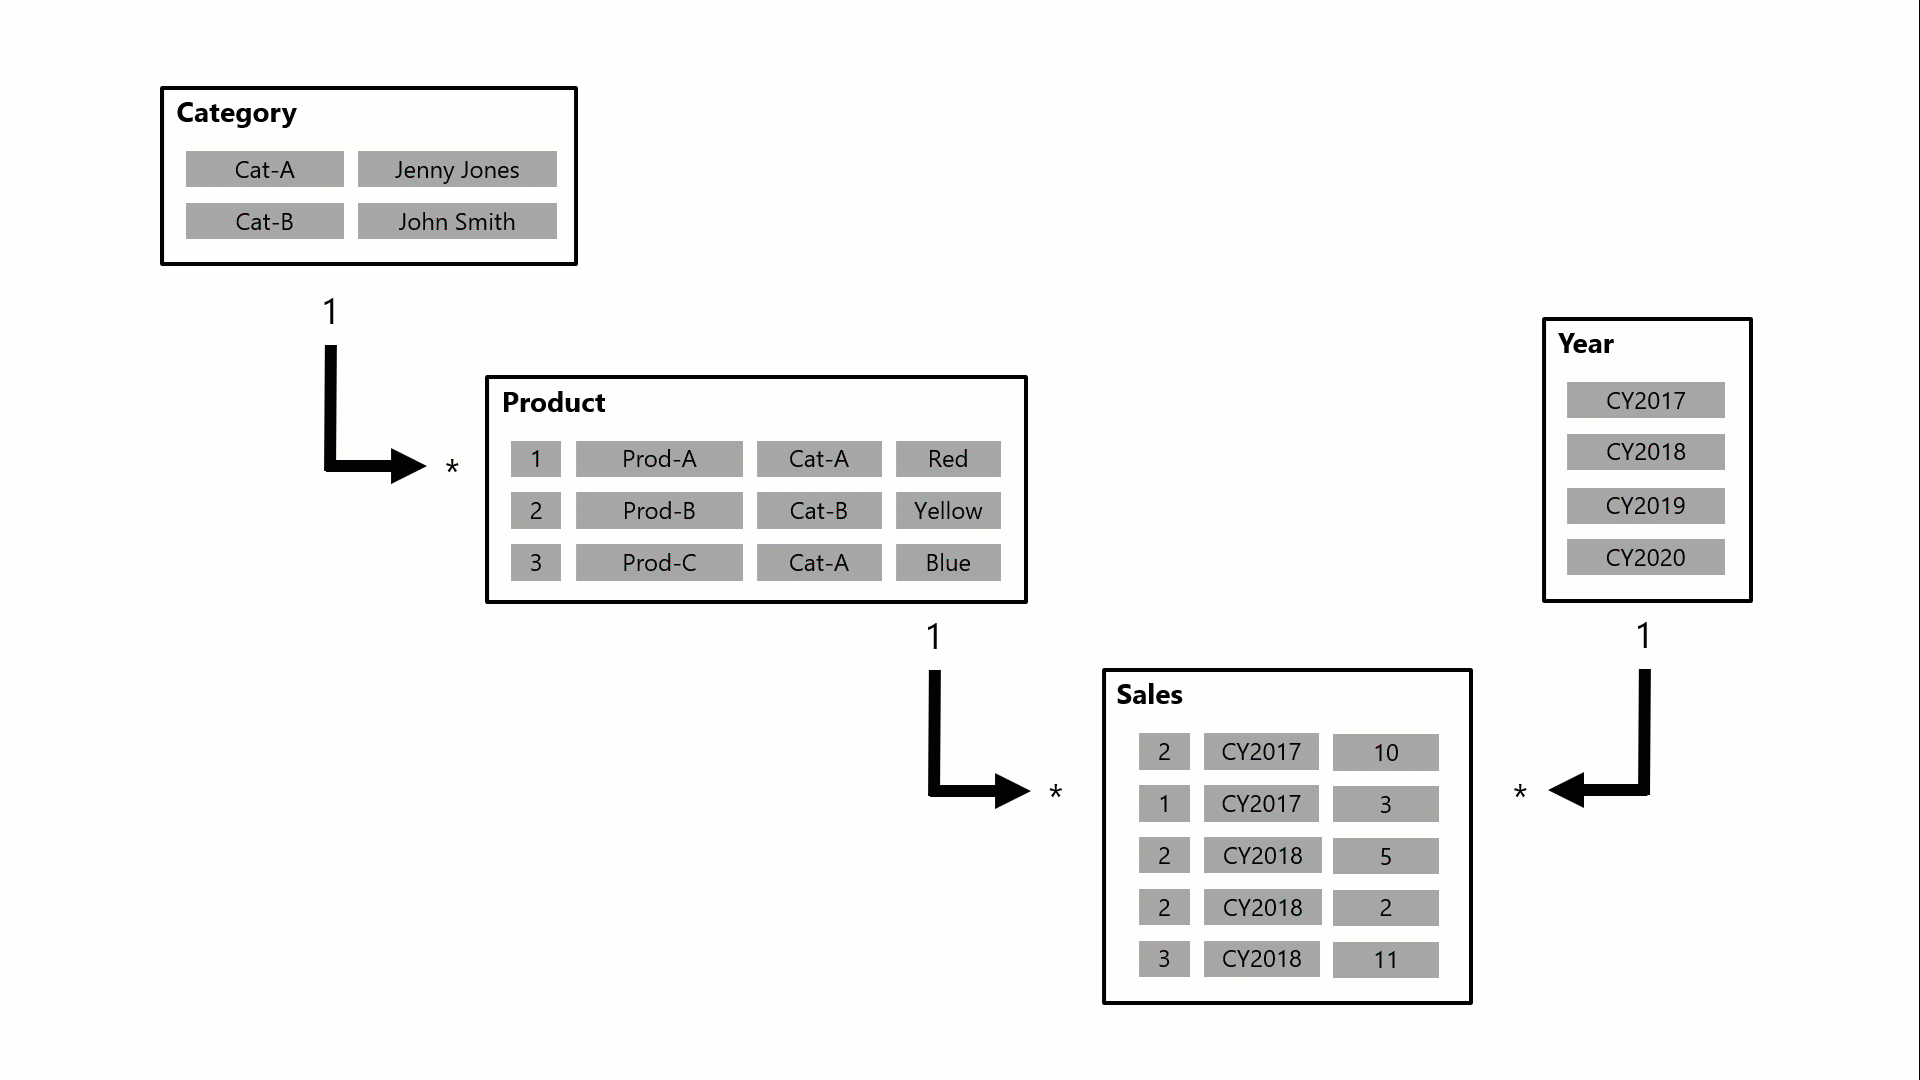Image resolution: width=1920 pixels, height=1080 pixels.
Task: Click Jenny Jones manager button
Action: coord(456,169)
